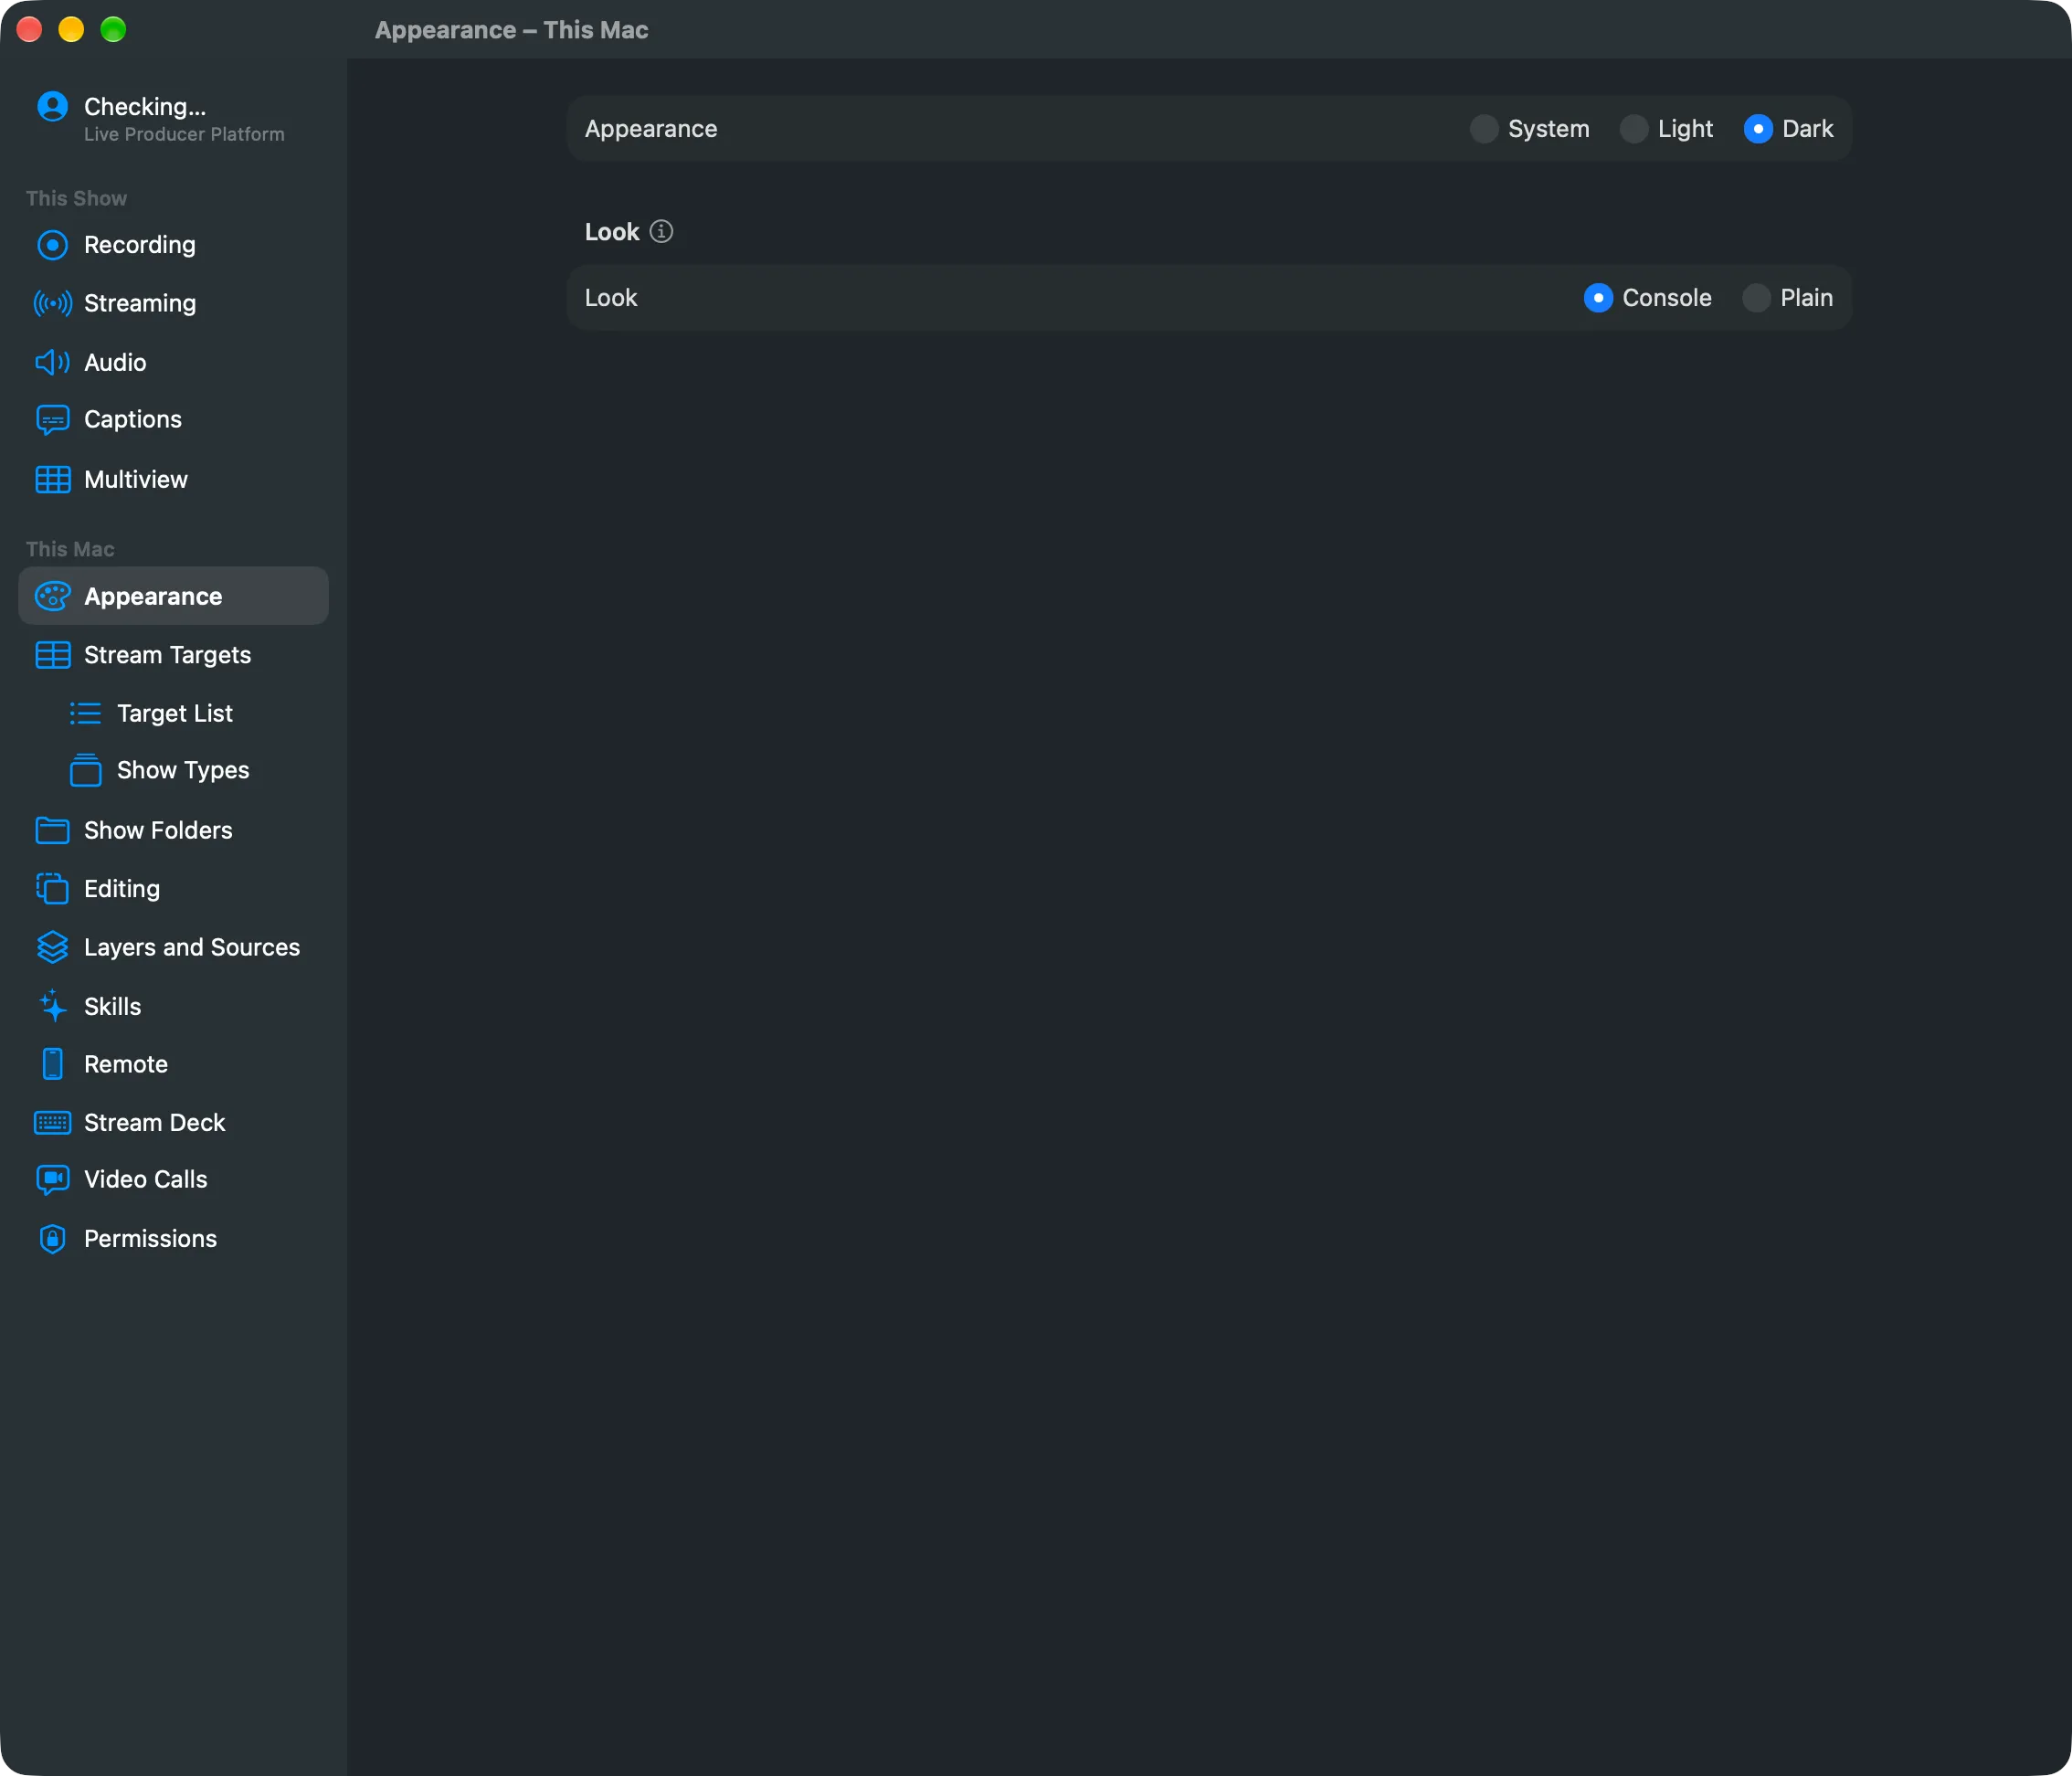Click the account profile icon
Screen dimensions: 2072x1776
coord(52,106)
